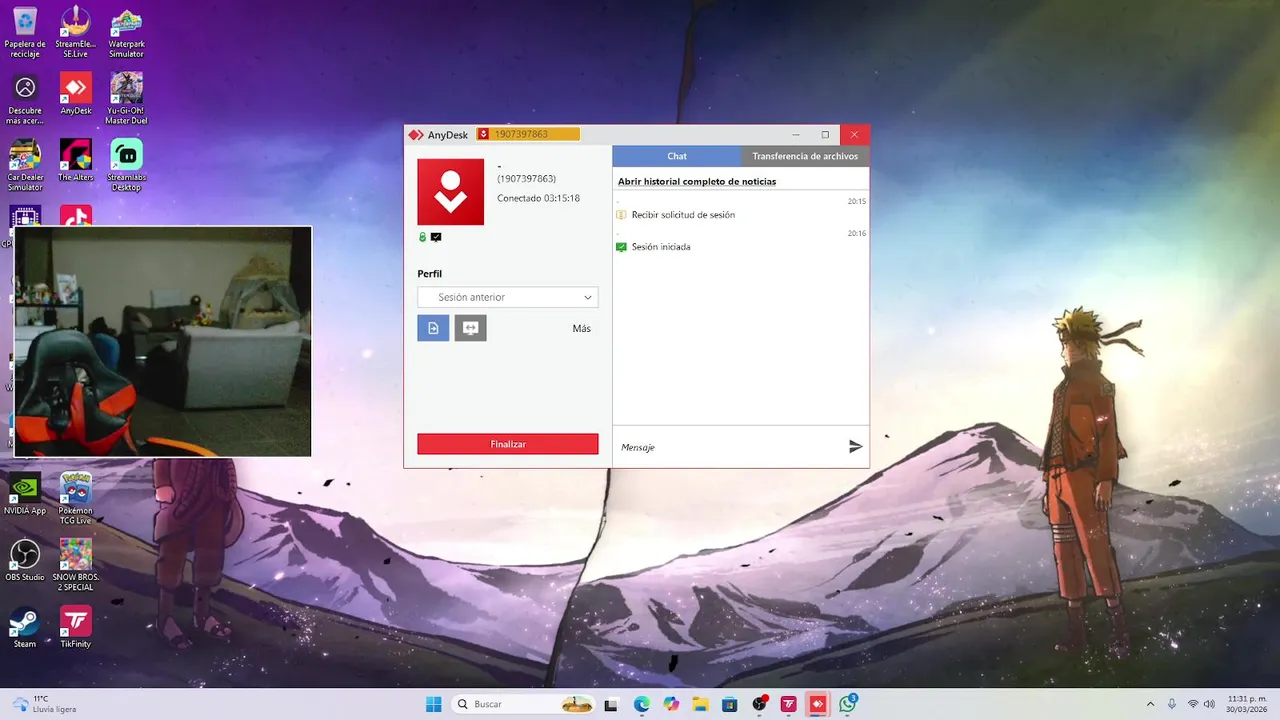The image size is (1280, 720).
Task: Open the Perfil dropdown showing Sesión anterior
Action: [x=508, y=297]
